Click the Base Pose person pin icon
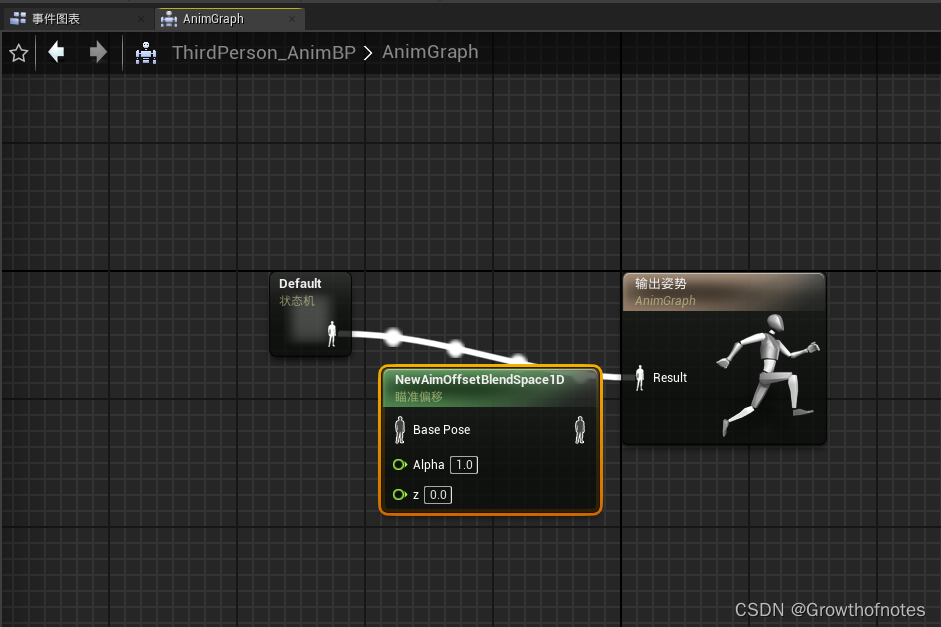 (x=399, y=429)
